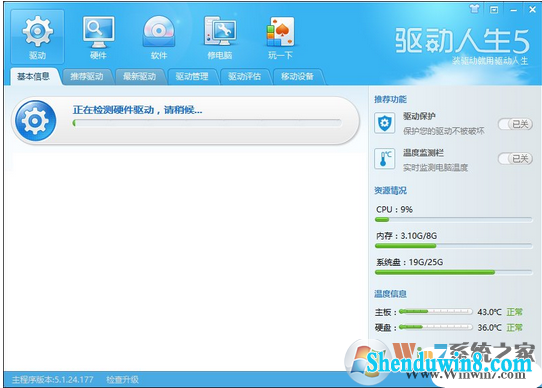Click the 温度监测栏 thermometer icon
Screen dimensions: 542x388
pyautogui.click(x=384, y=159)
